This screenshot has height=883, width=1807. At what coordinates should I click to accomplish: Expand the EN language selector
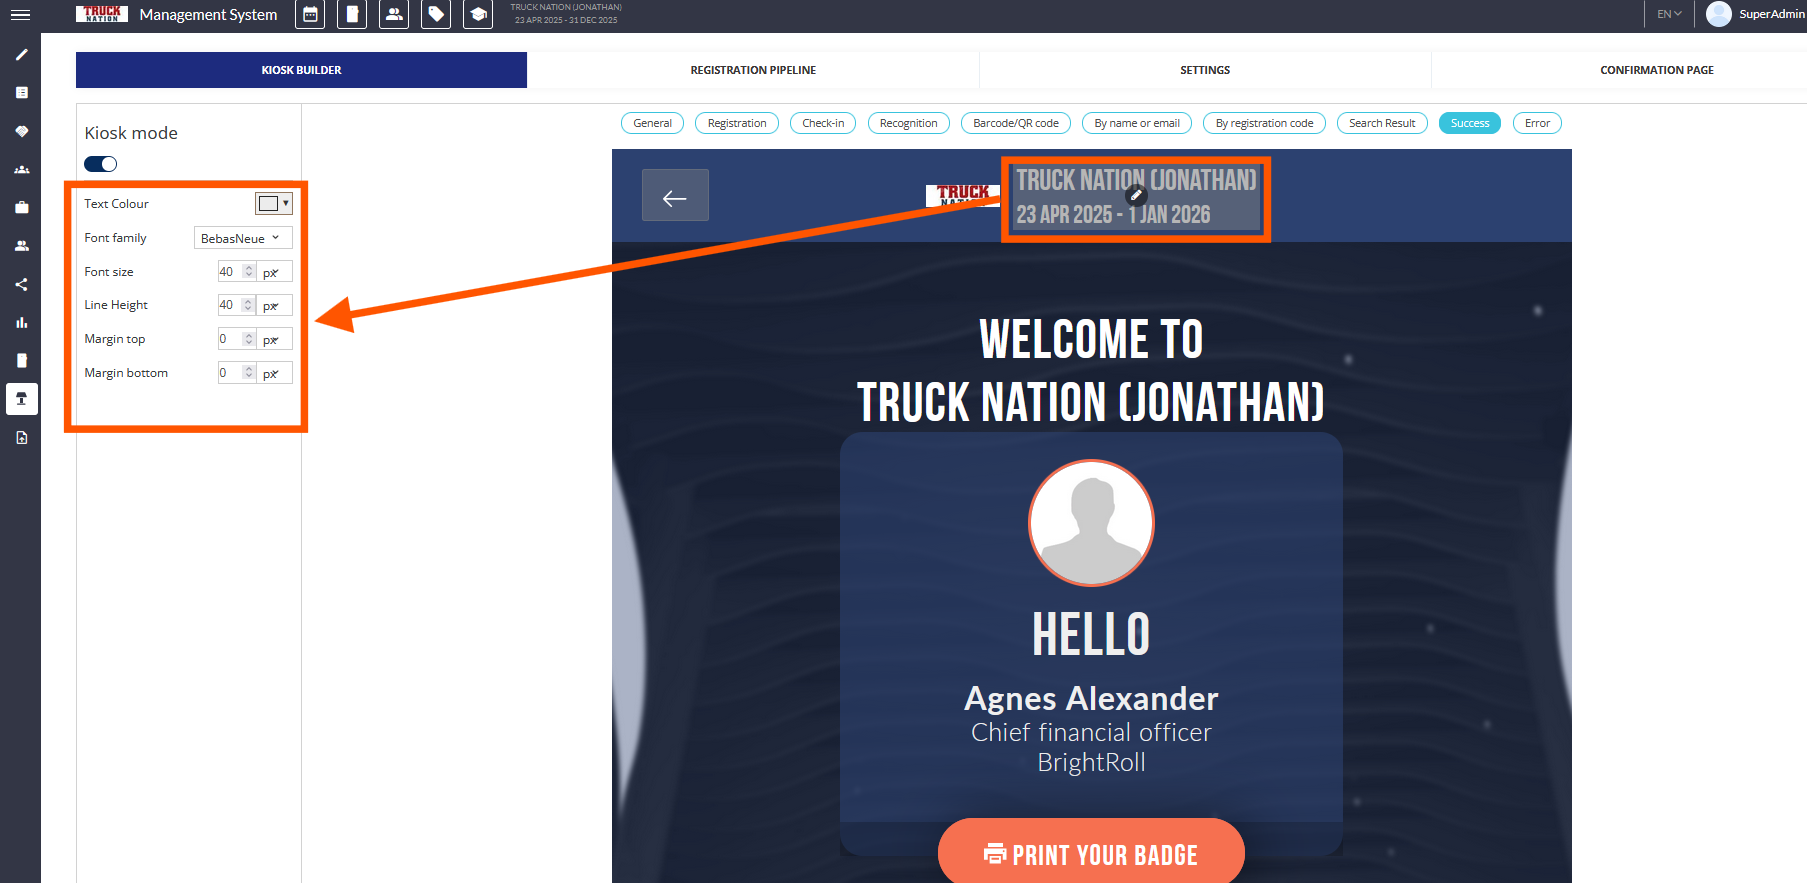[1668, 14]
